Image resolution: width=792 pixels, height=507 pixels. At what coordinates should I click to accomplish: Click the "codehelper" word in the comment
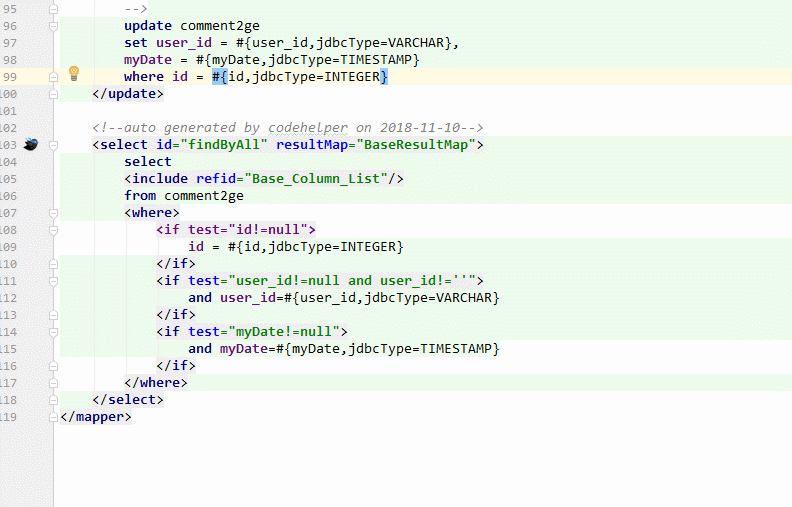pyautogui.click(x=308, y=128)
